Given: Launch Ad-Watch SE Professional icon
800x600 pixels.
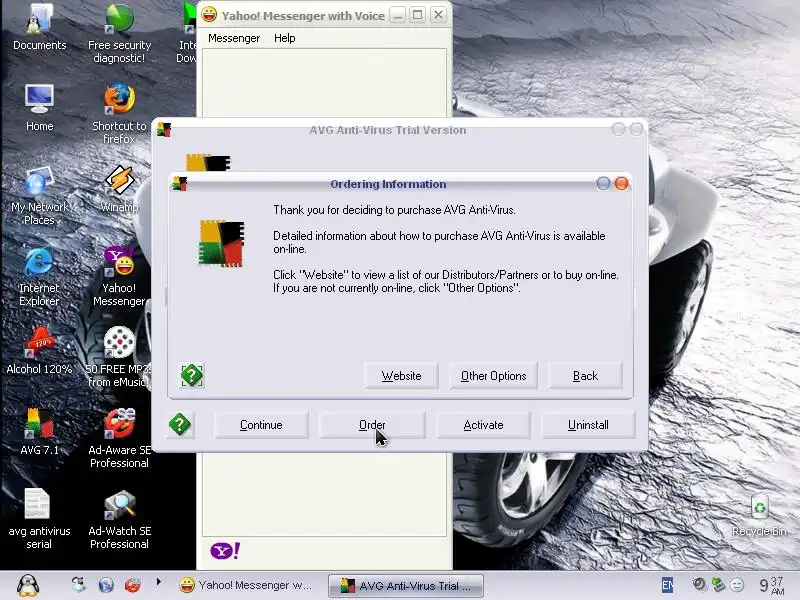Looking at the screenshot, I should tap(119, 518).
